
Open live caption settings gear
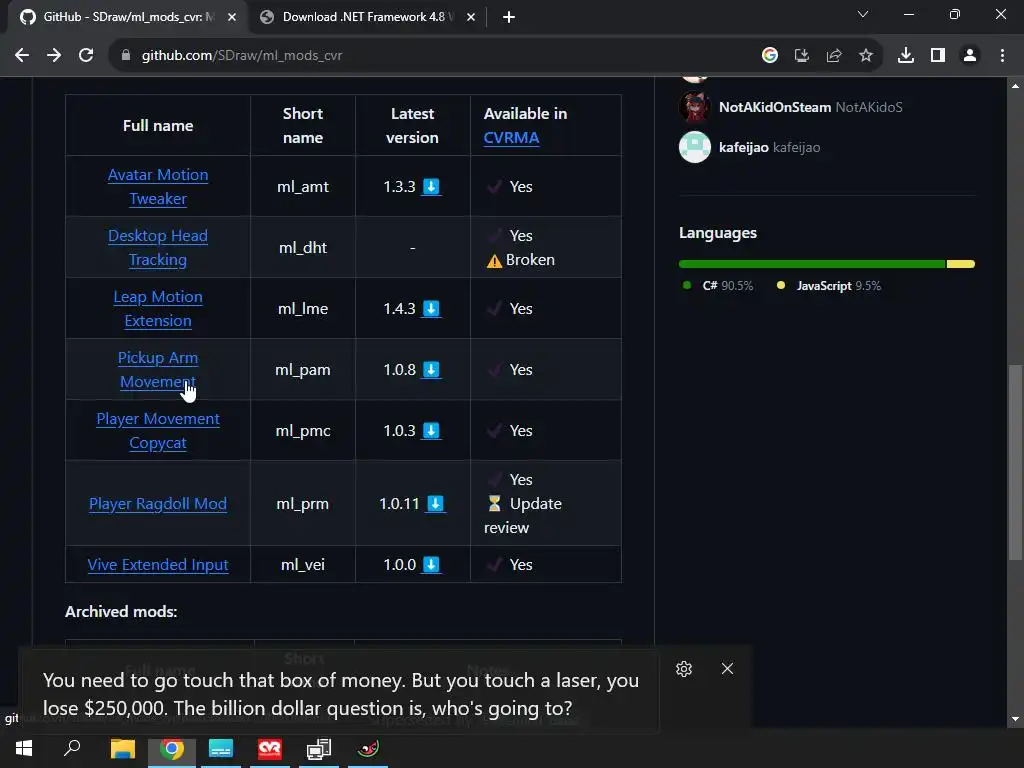pyautogui.click(x=684, y=669)
